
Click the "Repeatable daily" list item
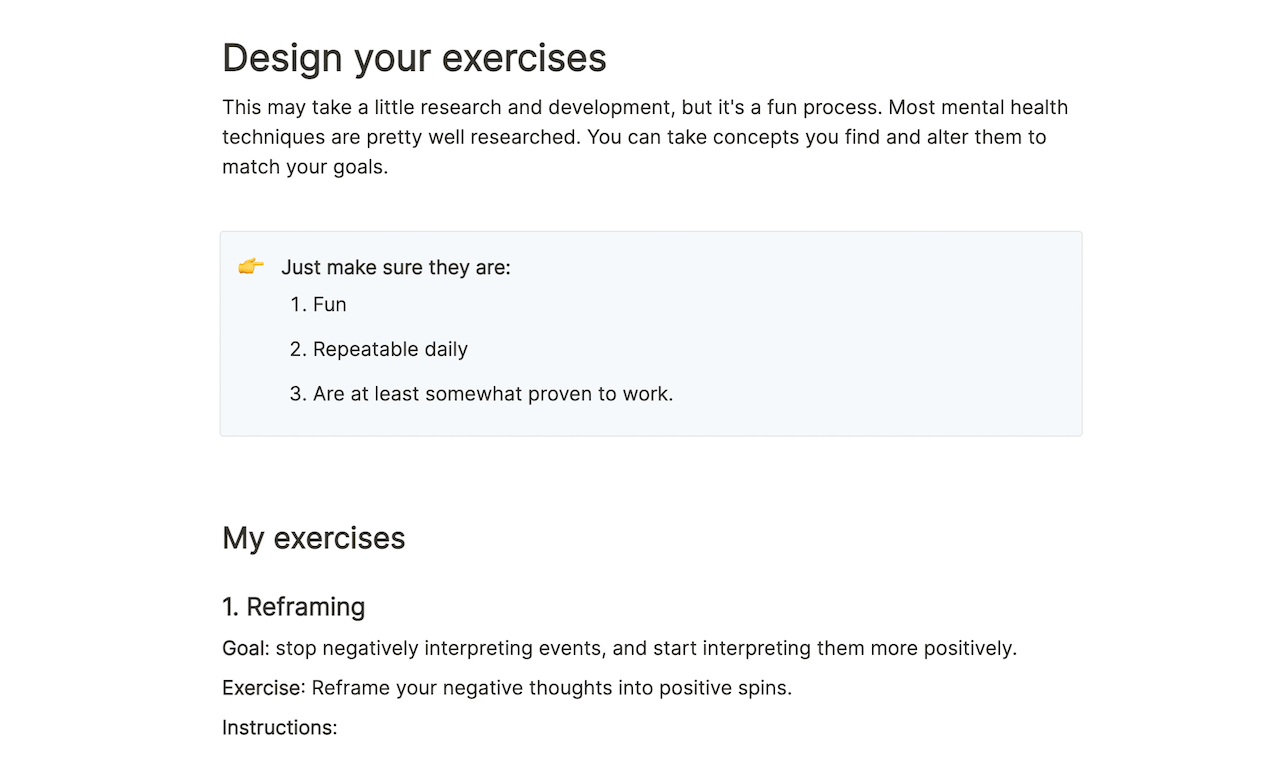(x=390, y=349)
